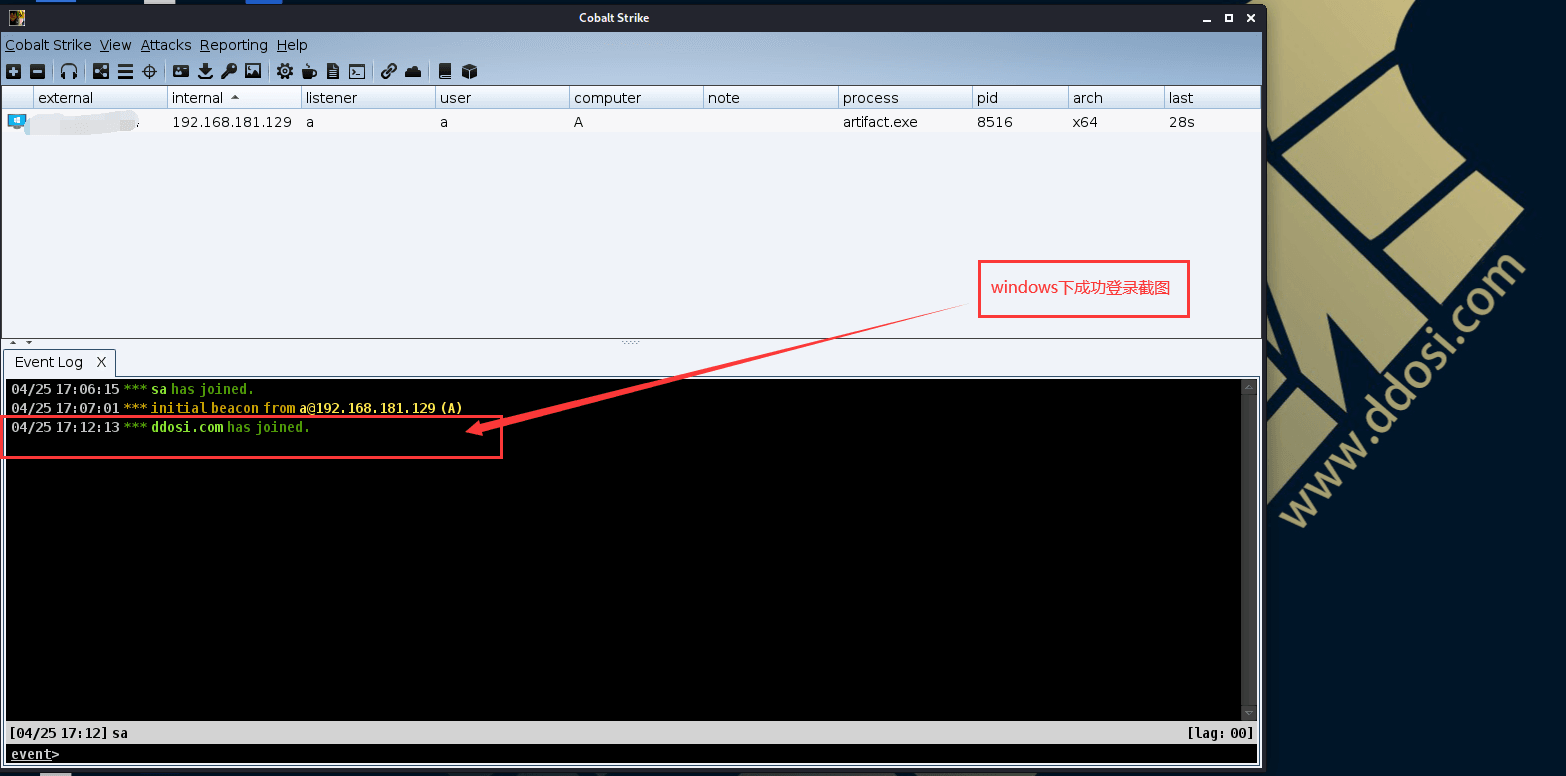Open the Reporting menu
This screenshot has height=776, width=1566.
234,45
